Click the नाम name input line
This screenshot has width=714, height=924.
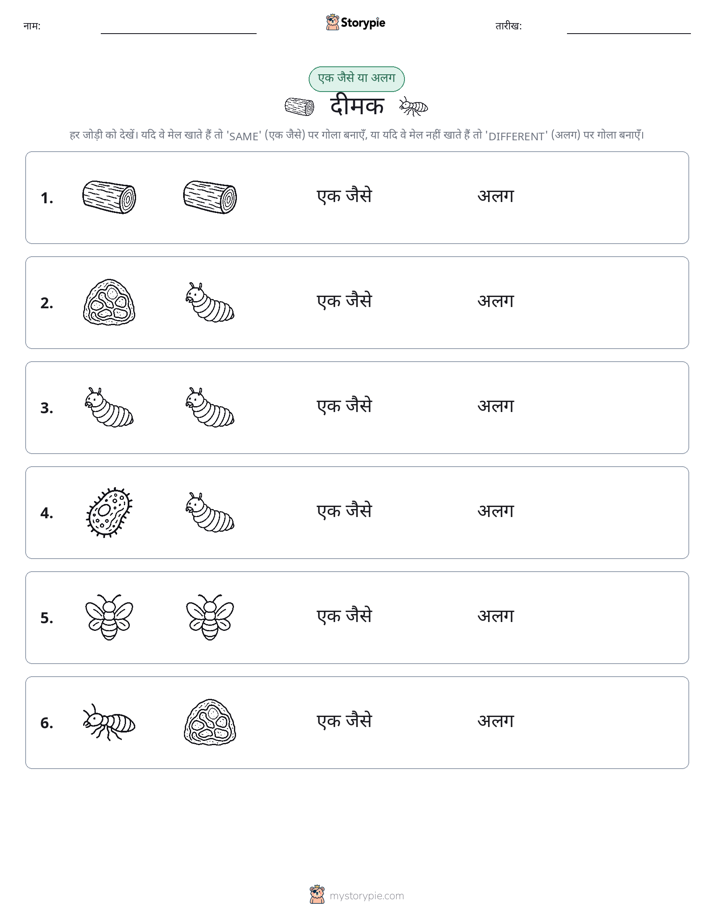(x=178, y=28)
